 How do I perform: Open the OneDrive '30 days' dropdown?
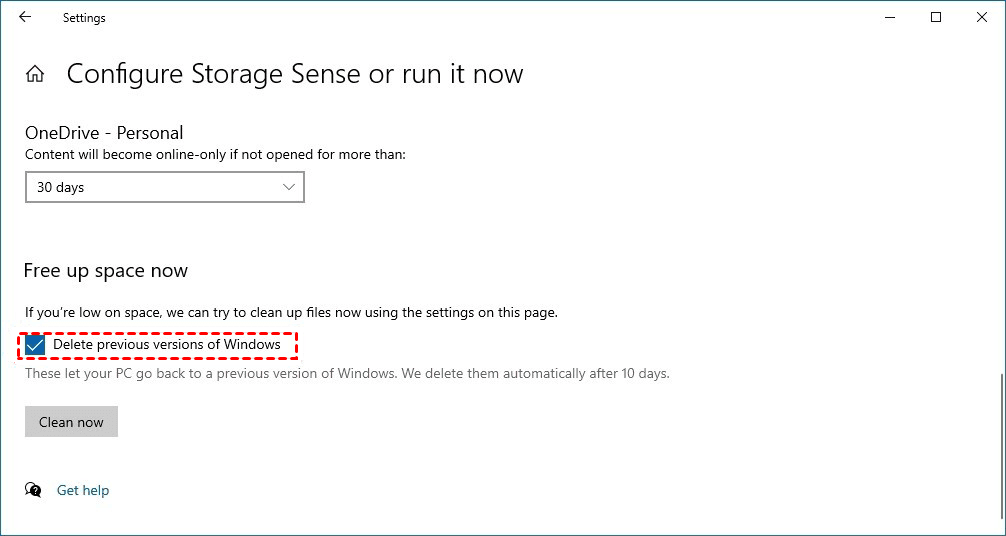coord(164,187)
